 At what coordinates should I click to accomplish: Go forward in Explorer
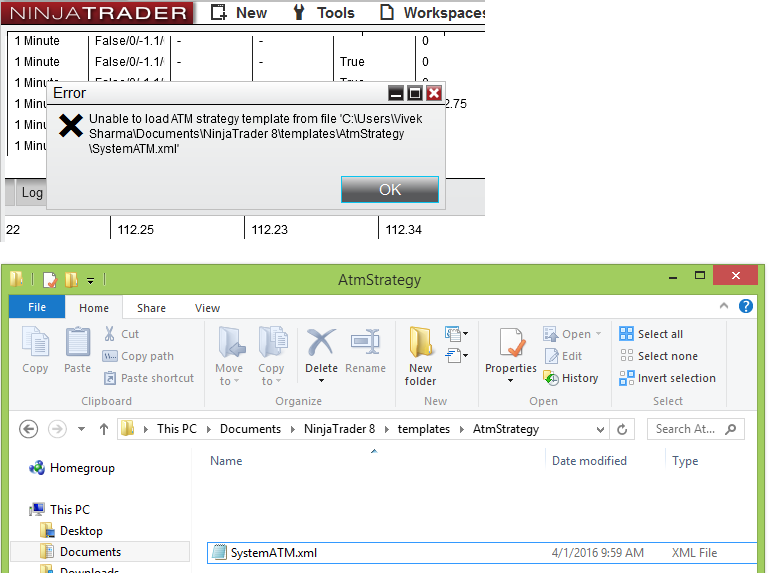57,429
